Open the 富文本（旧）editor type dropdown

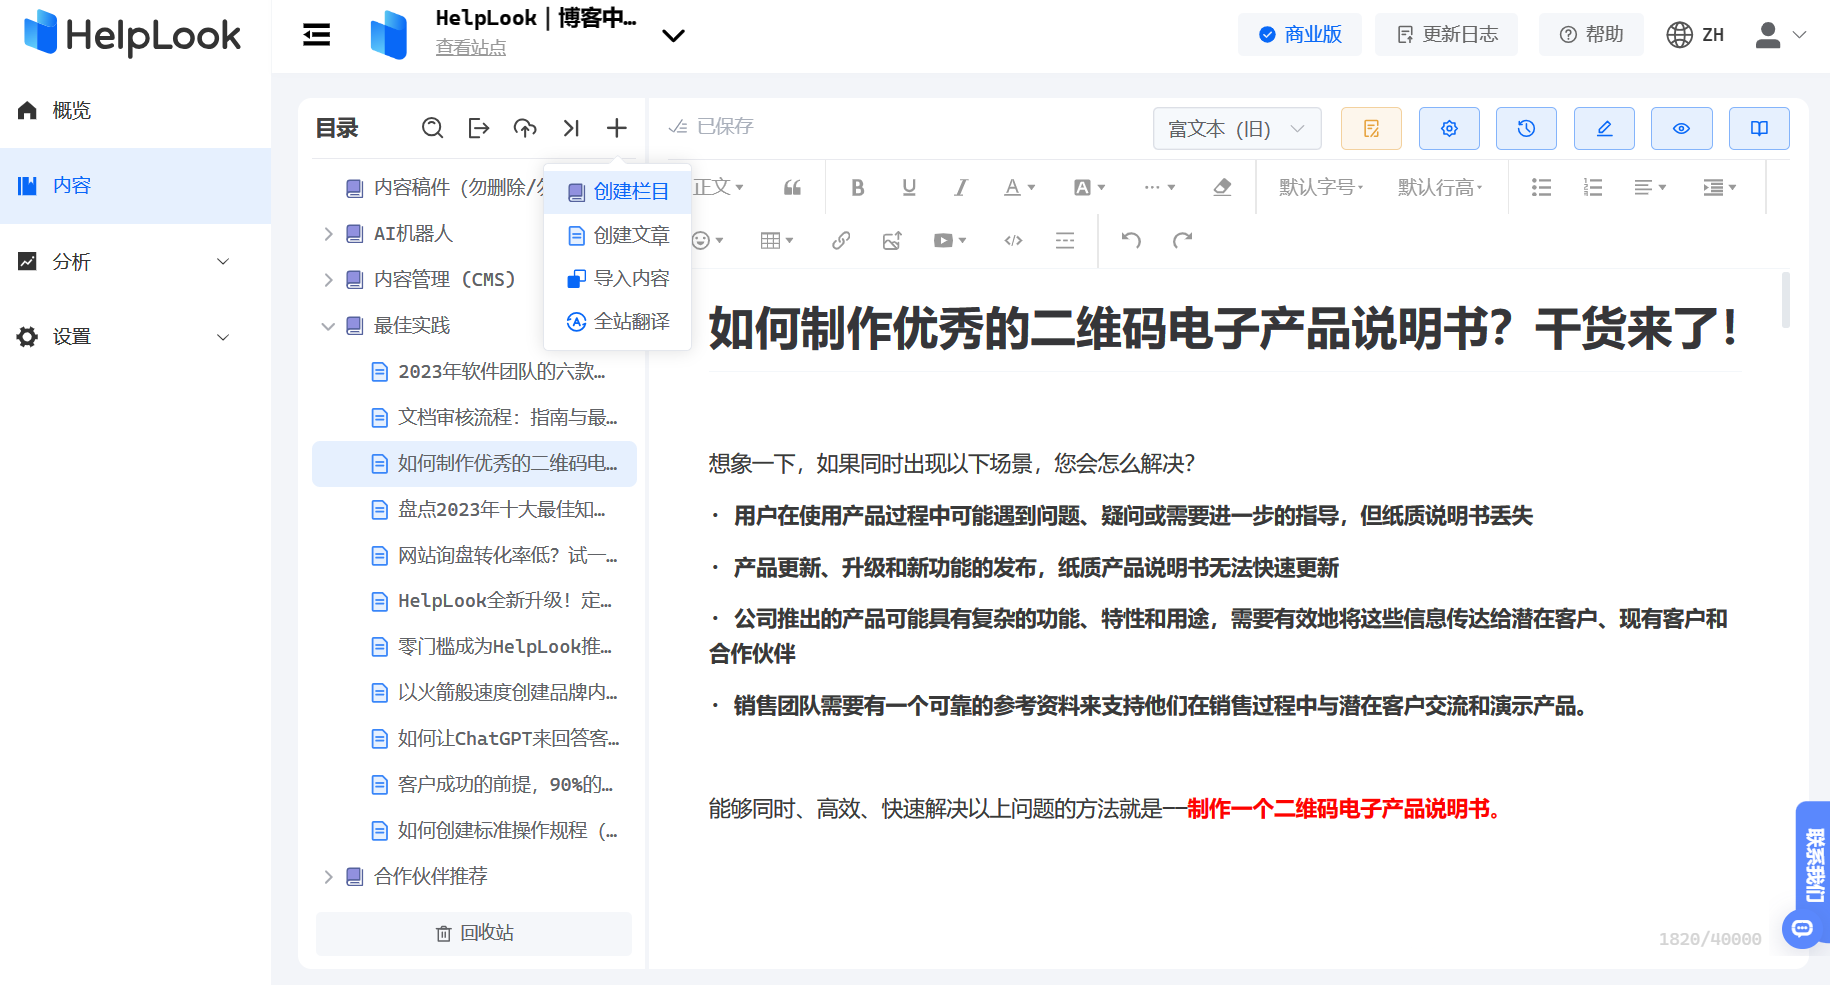(1236, 128)
